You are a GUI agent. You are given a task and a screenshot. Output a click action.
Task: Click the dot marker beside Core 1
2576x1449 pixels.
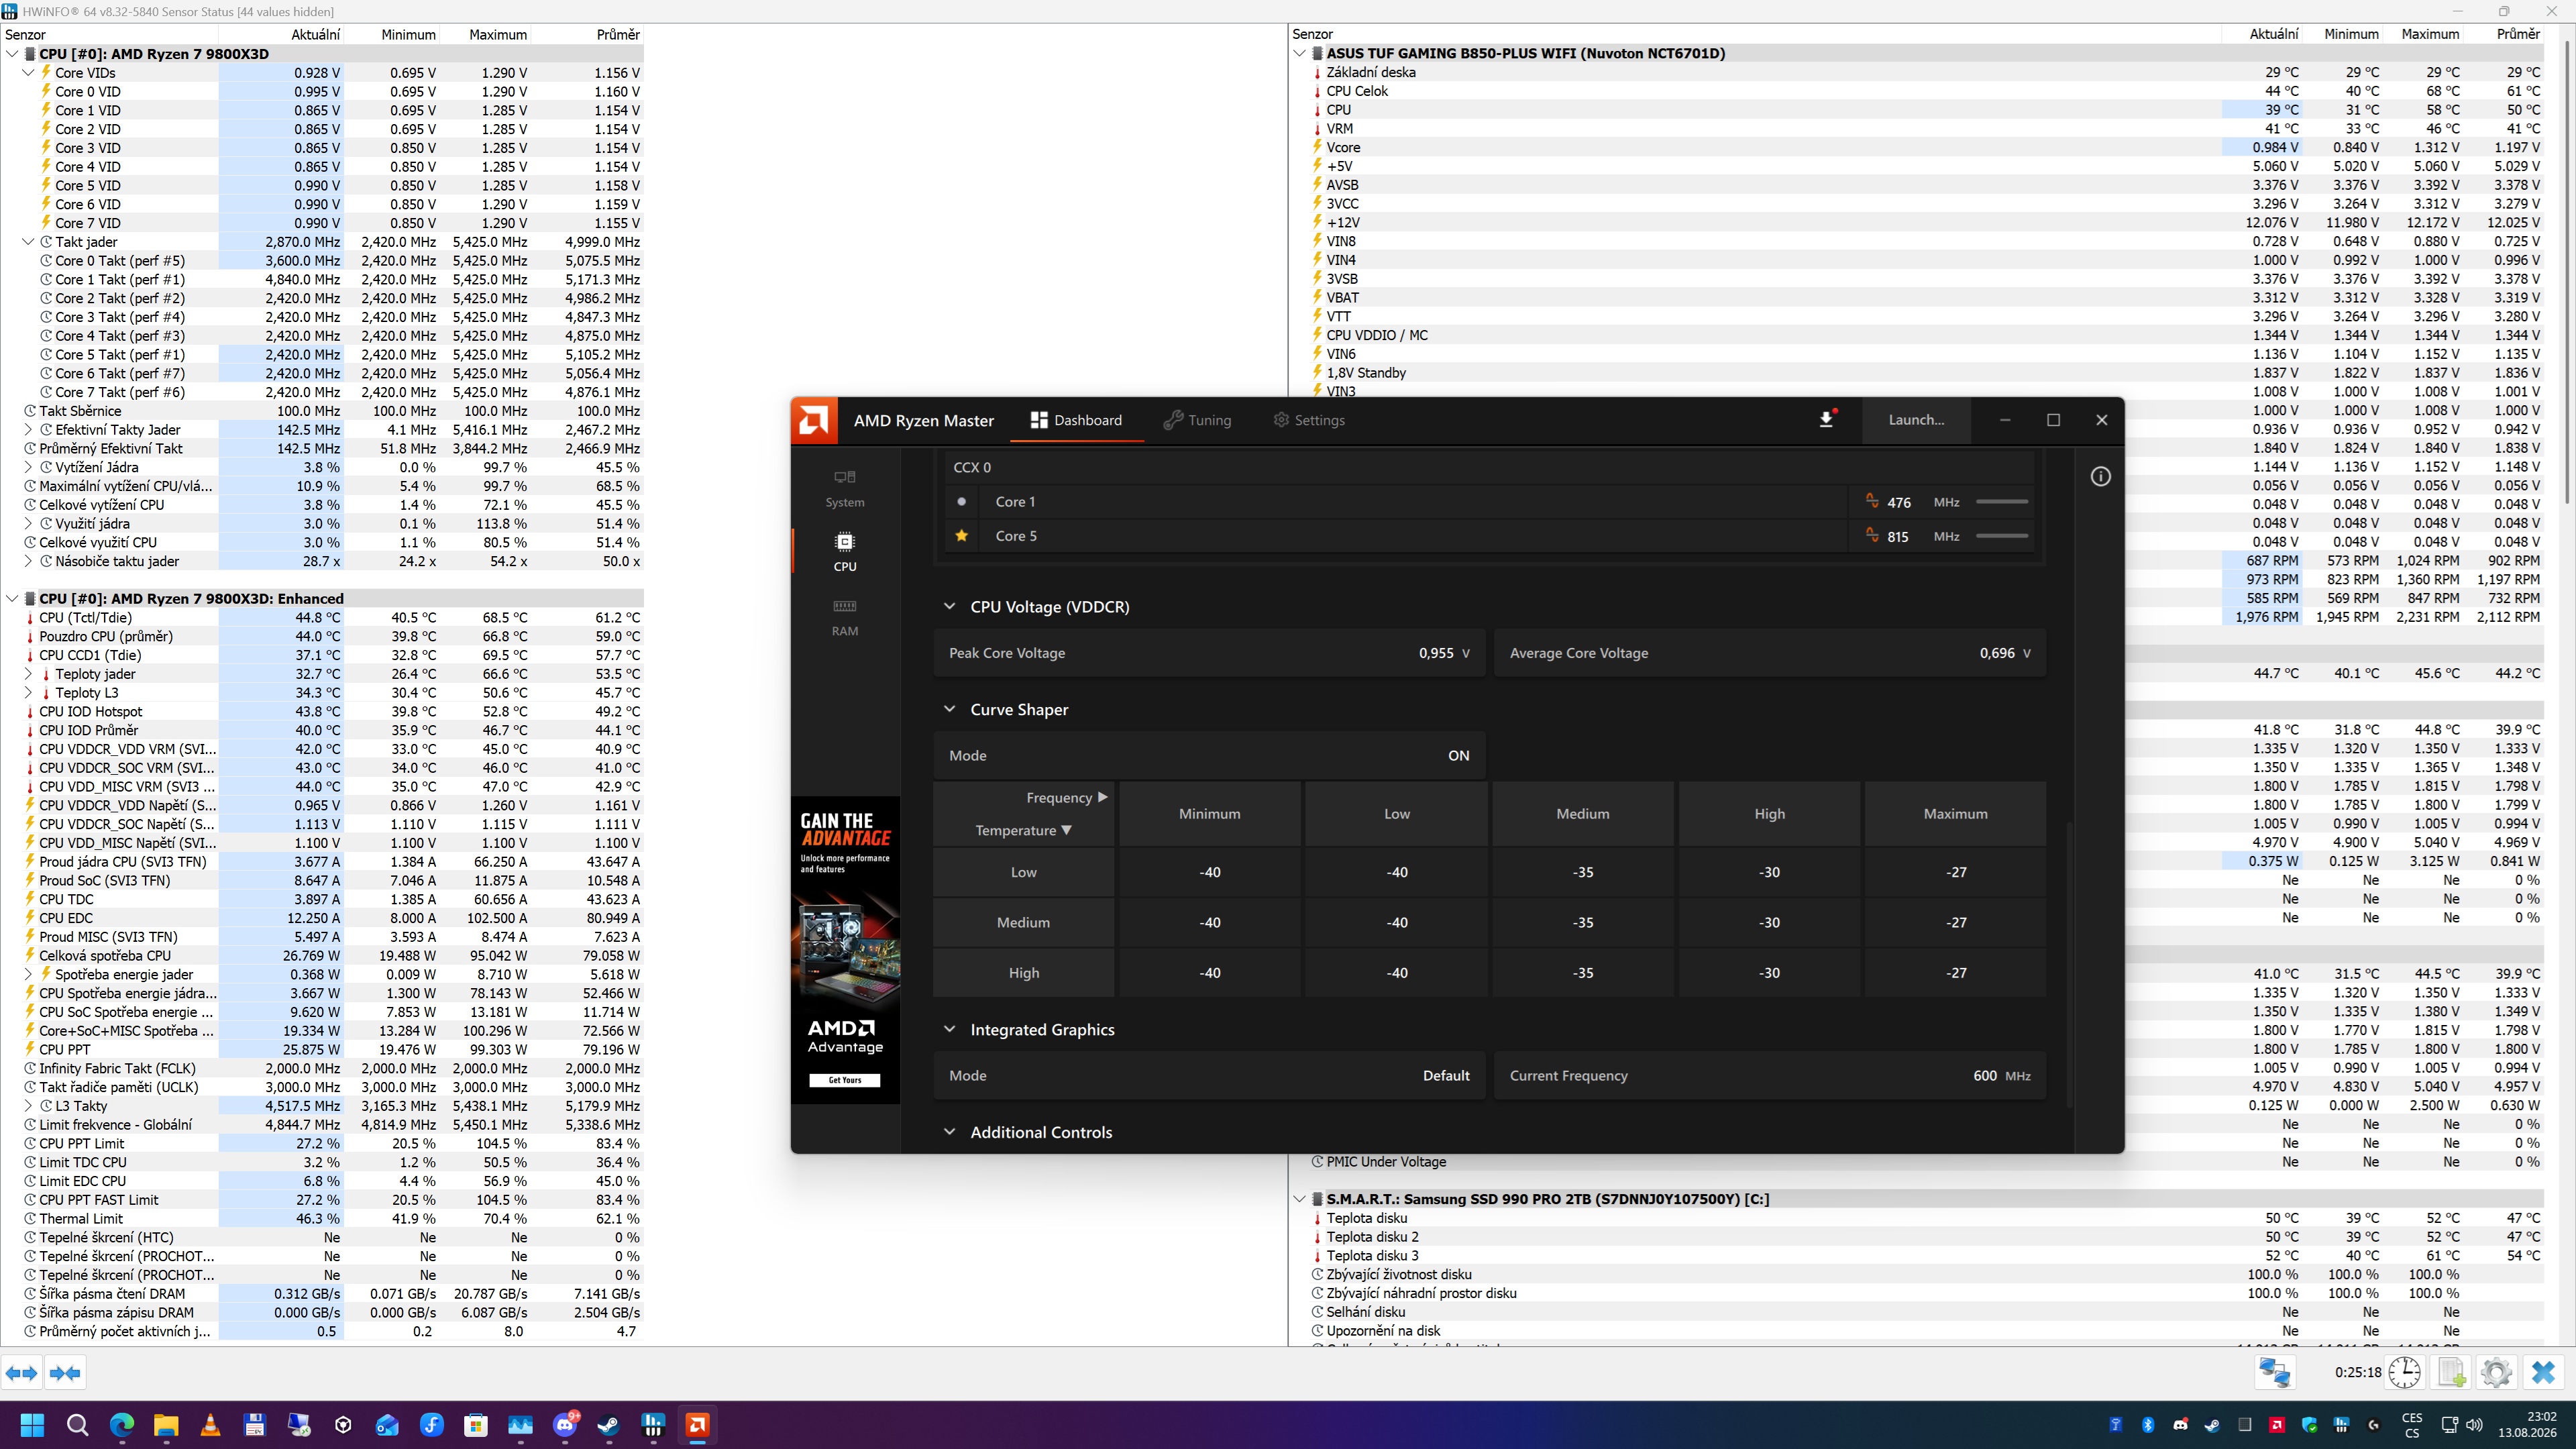(x=961, y=502)
